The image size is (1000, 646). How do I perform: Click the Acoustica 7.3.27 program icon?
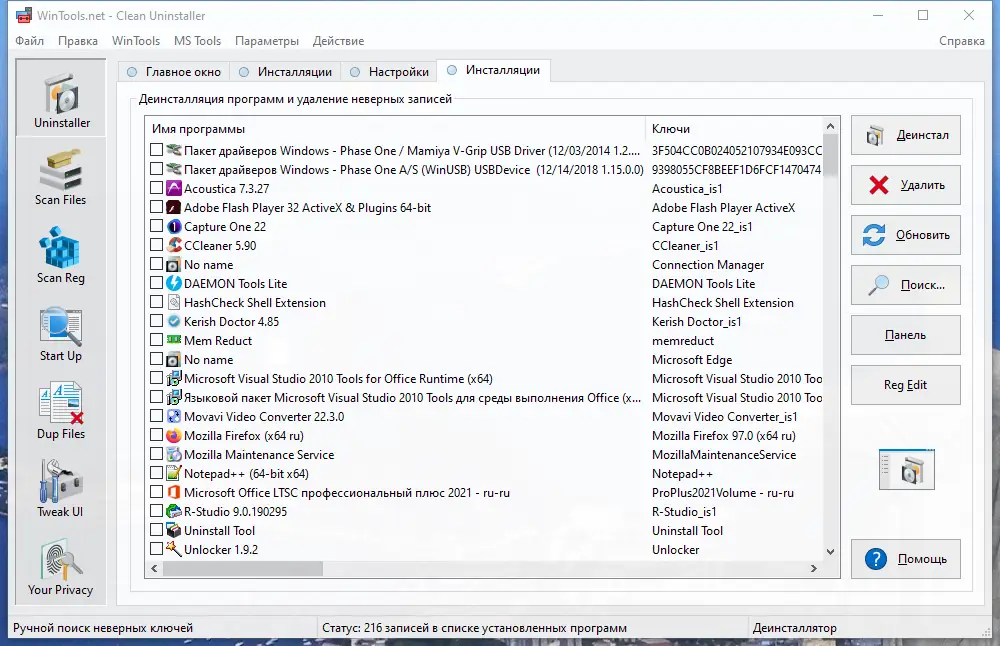point(174,188)
